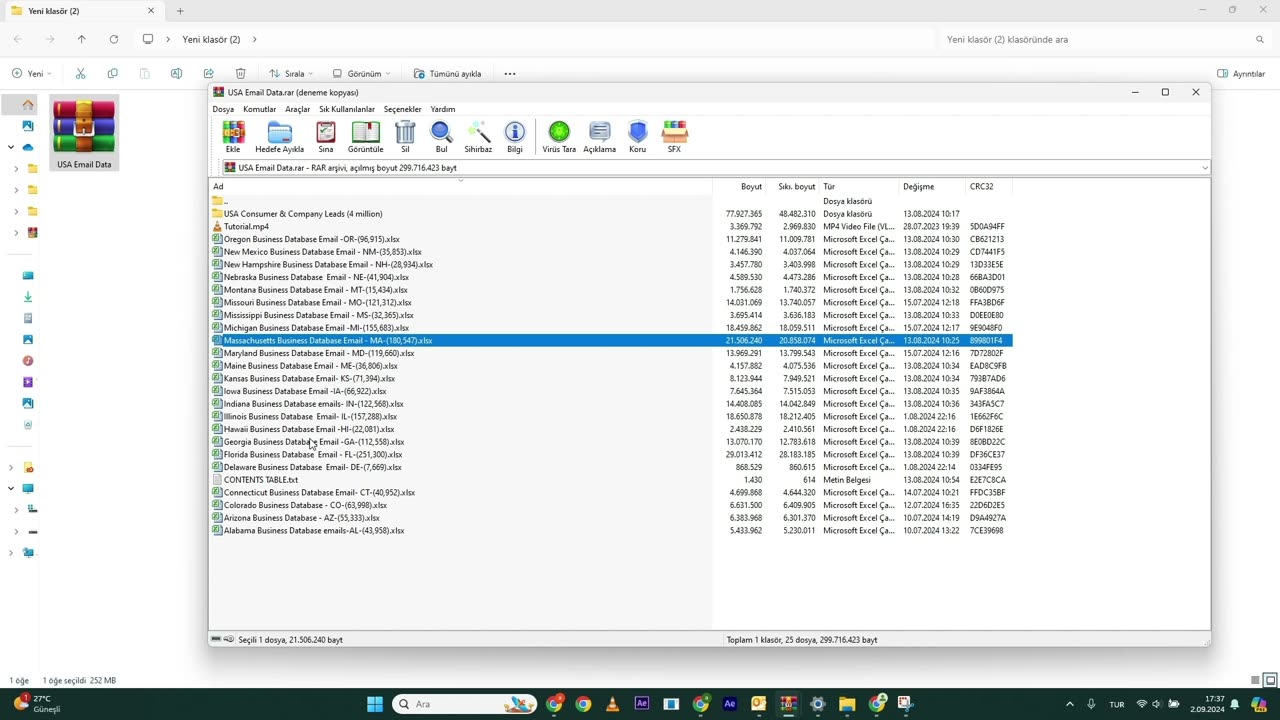1280x720 pixels.
Task: Click the Copy icon in Explorer toolbar
Action: pyautogui.click(x=112, y=73)
